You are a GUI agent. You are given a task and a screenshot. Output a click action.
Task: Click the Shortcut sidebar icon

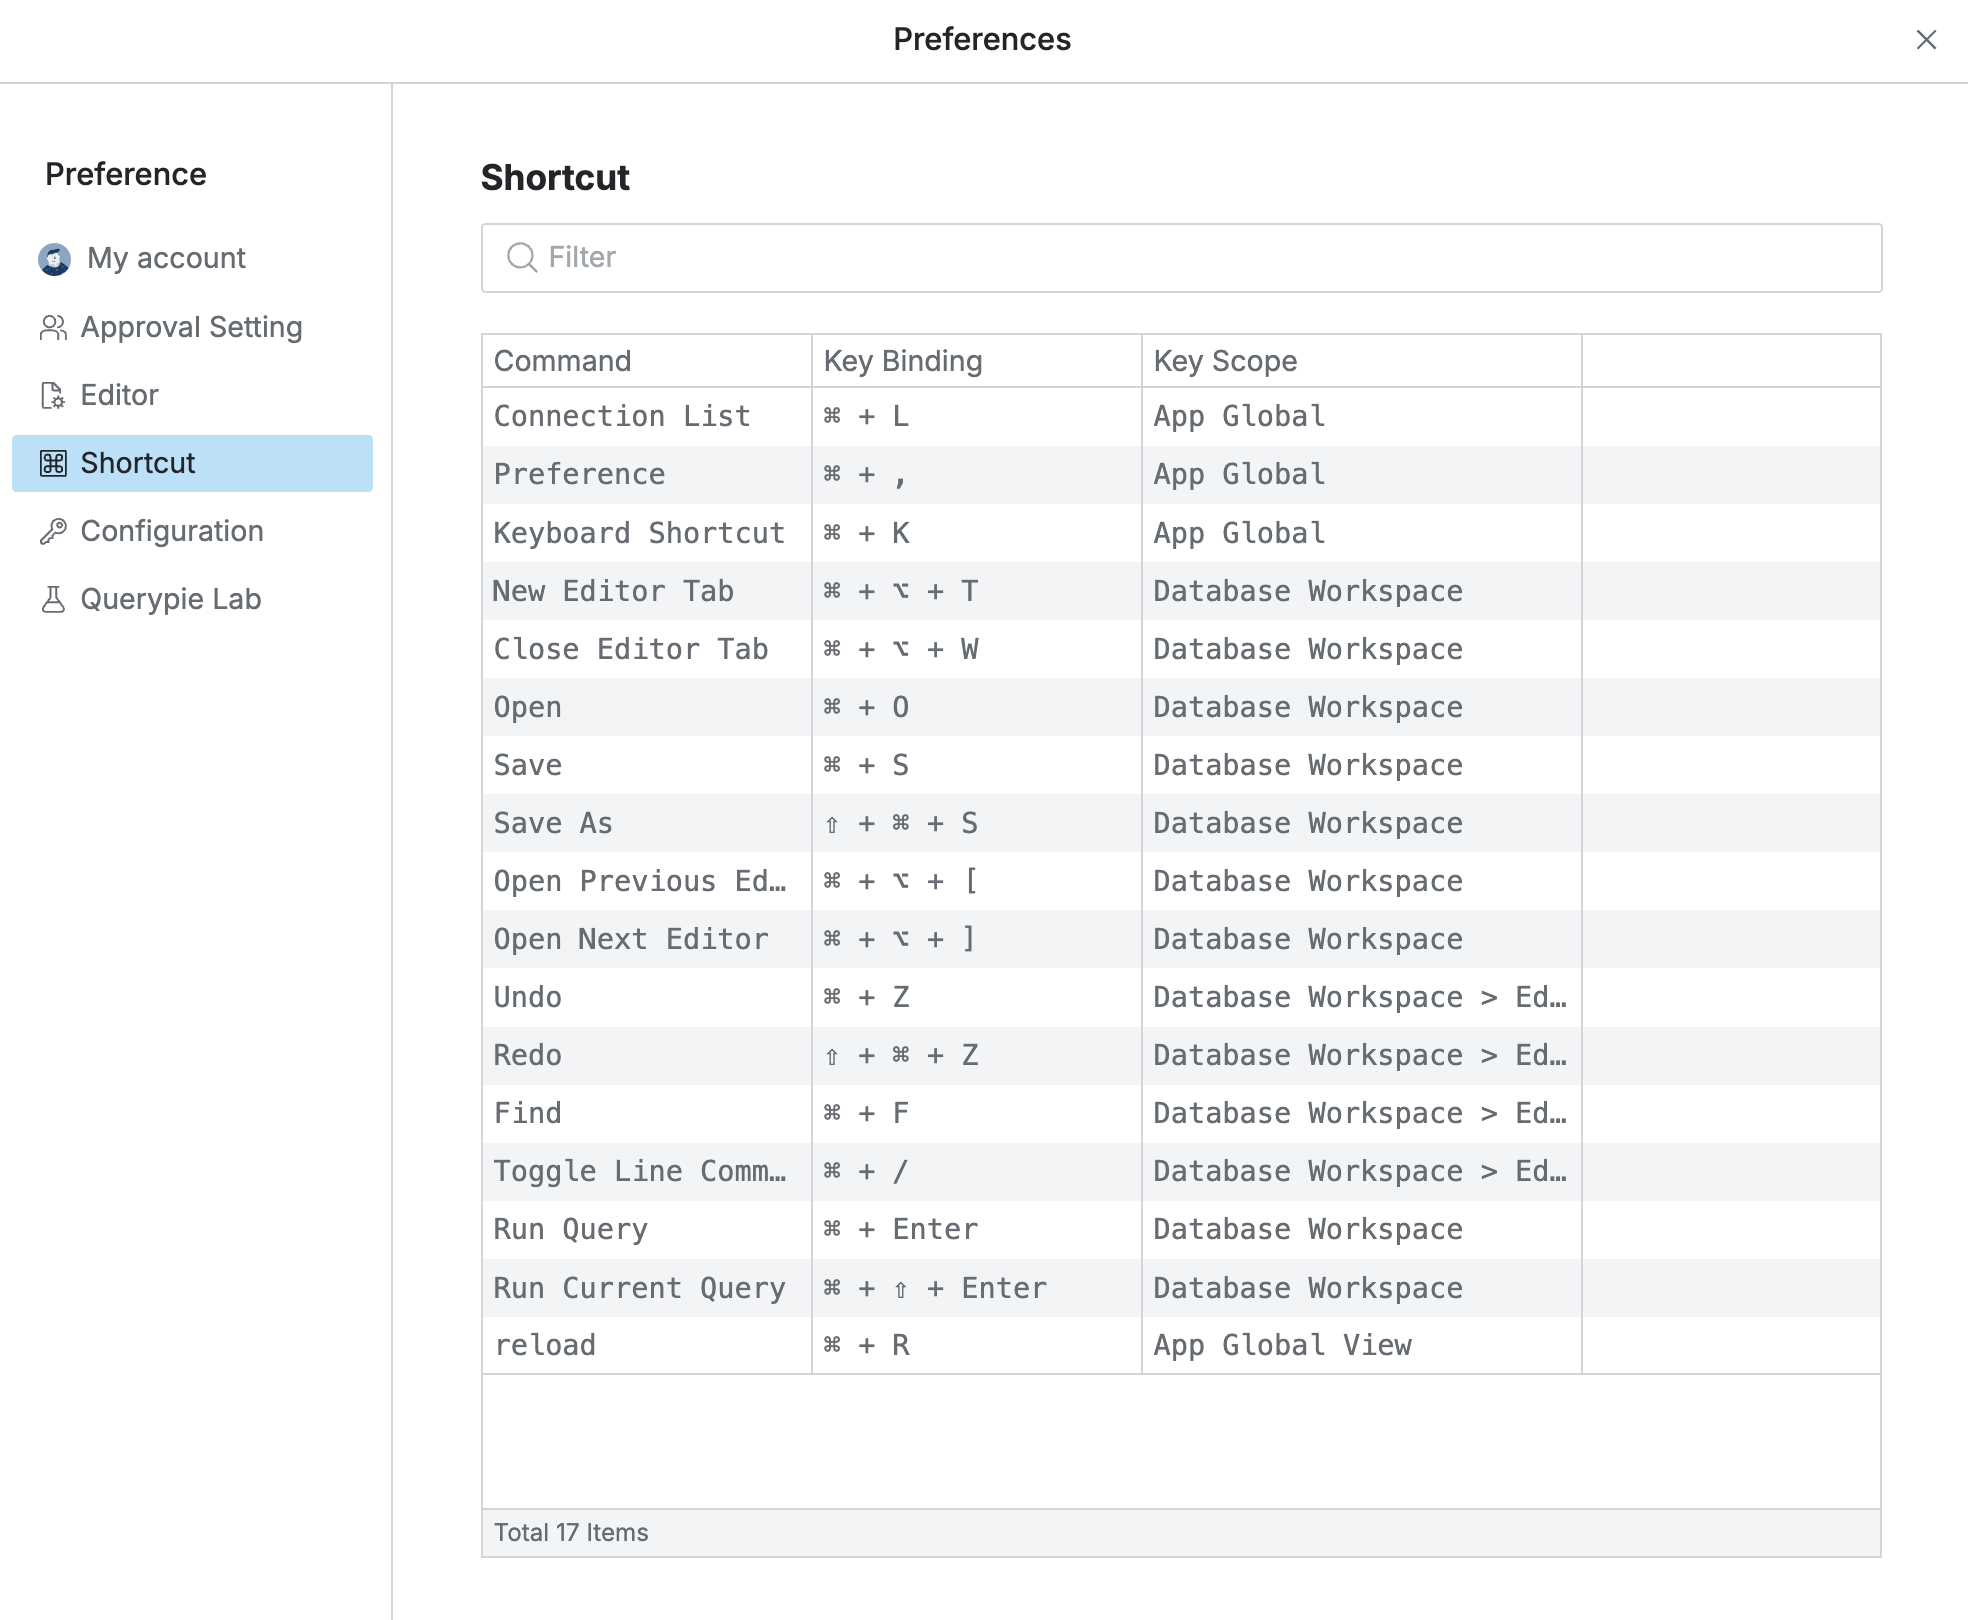52,463
